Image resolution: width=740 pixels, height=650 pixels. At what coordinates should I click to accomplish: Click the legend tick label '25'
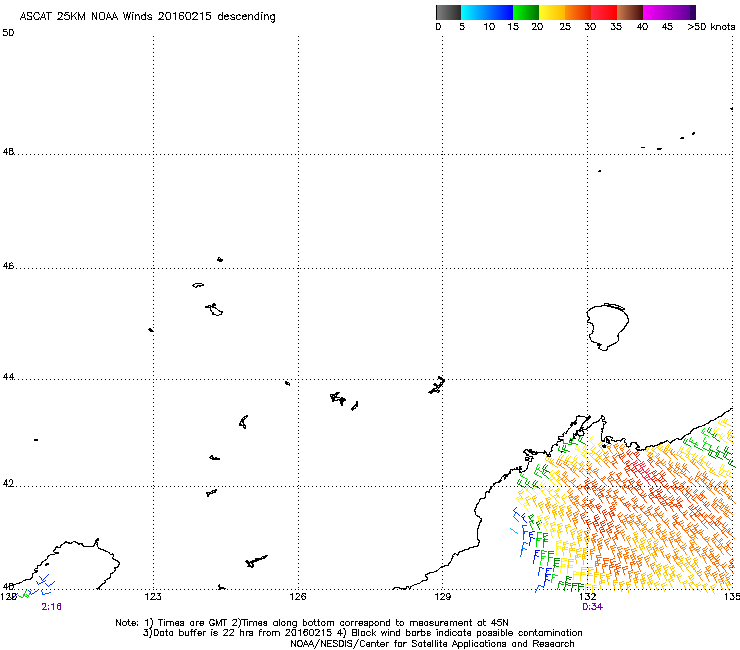point(565,27)
